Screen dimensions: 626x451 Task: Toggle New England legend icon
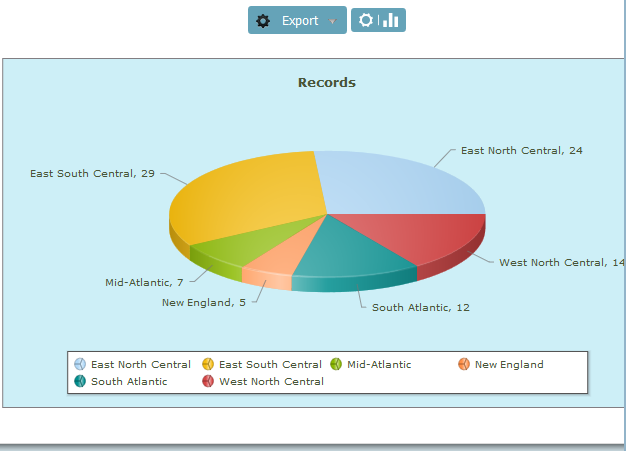(x=464, y=364)
